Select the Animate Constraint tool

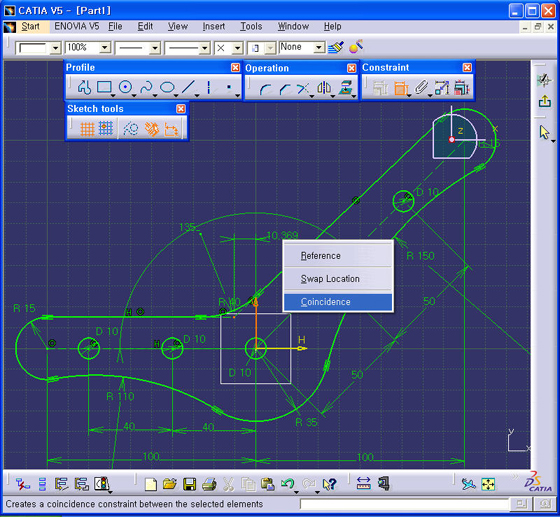[442, 88]
